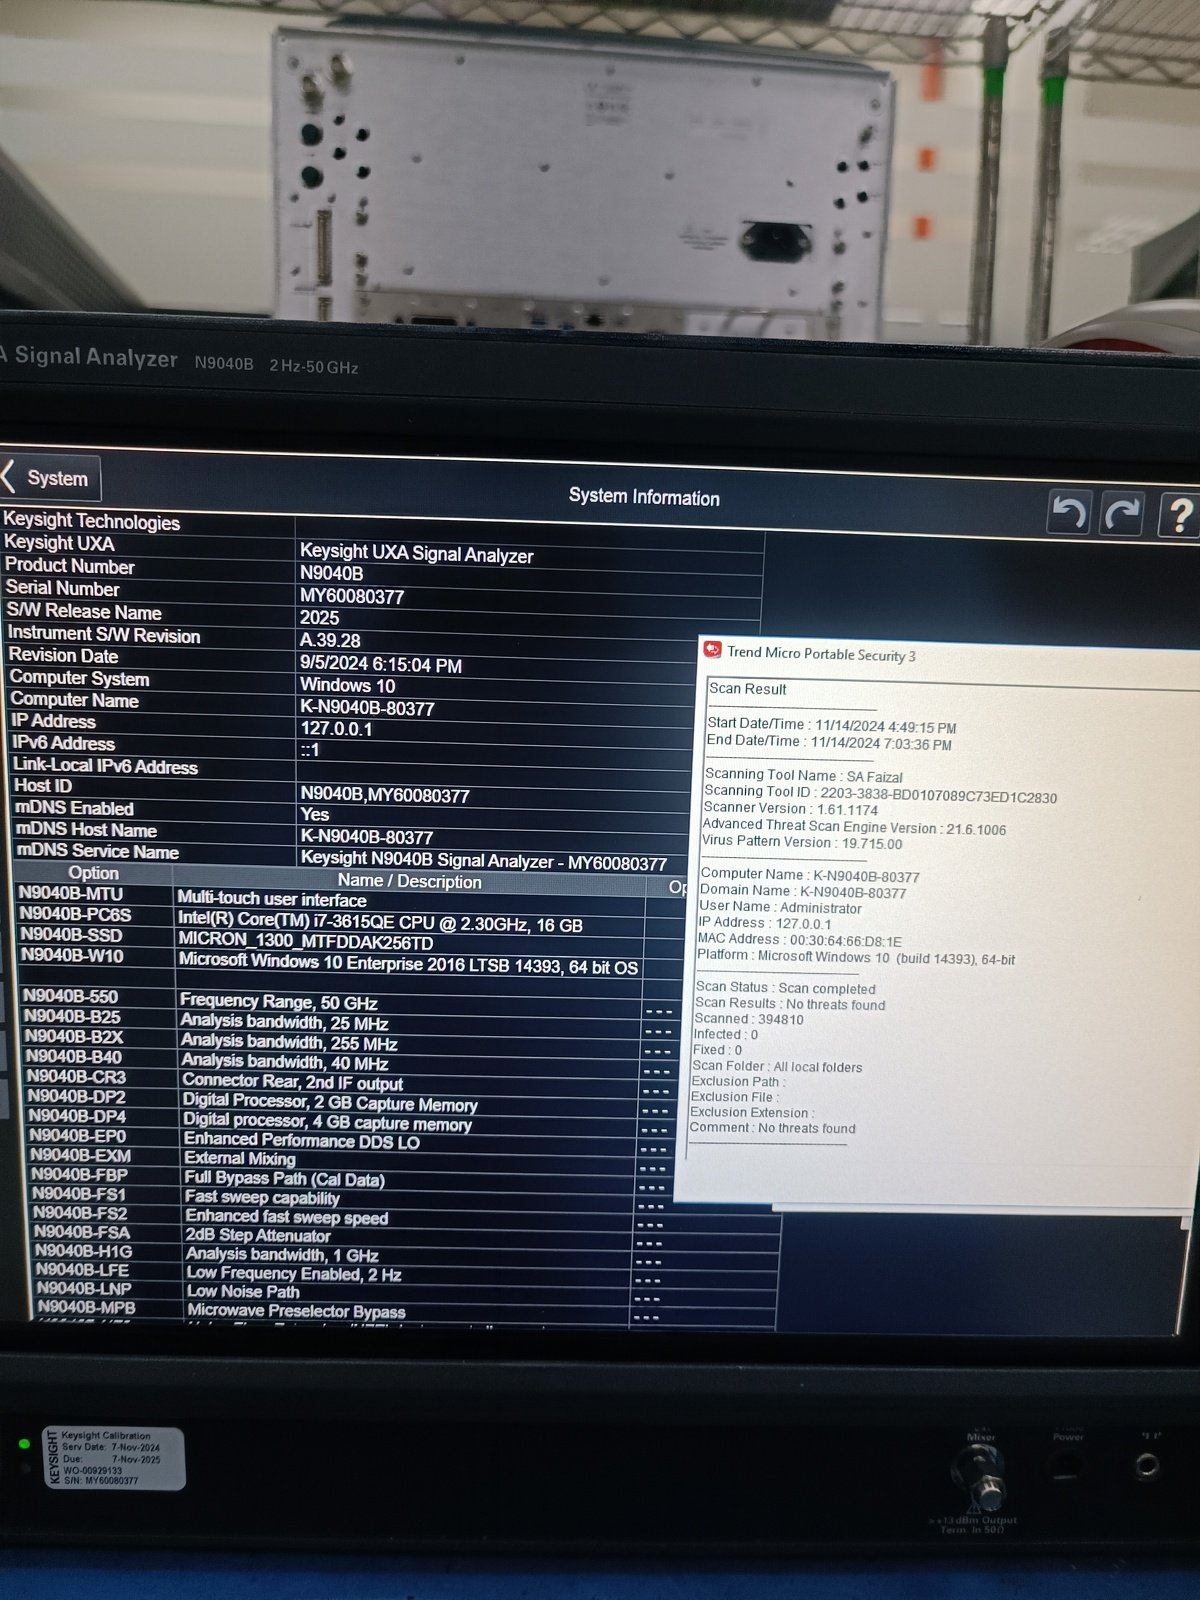The width and height of the screenshot is (1200, 1600).
Task: Click the S/W Release Name value 2025
Action: pos(319,618)
